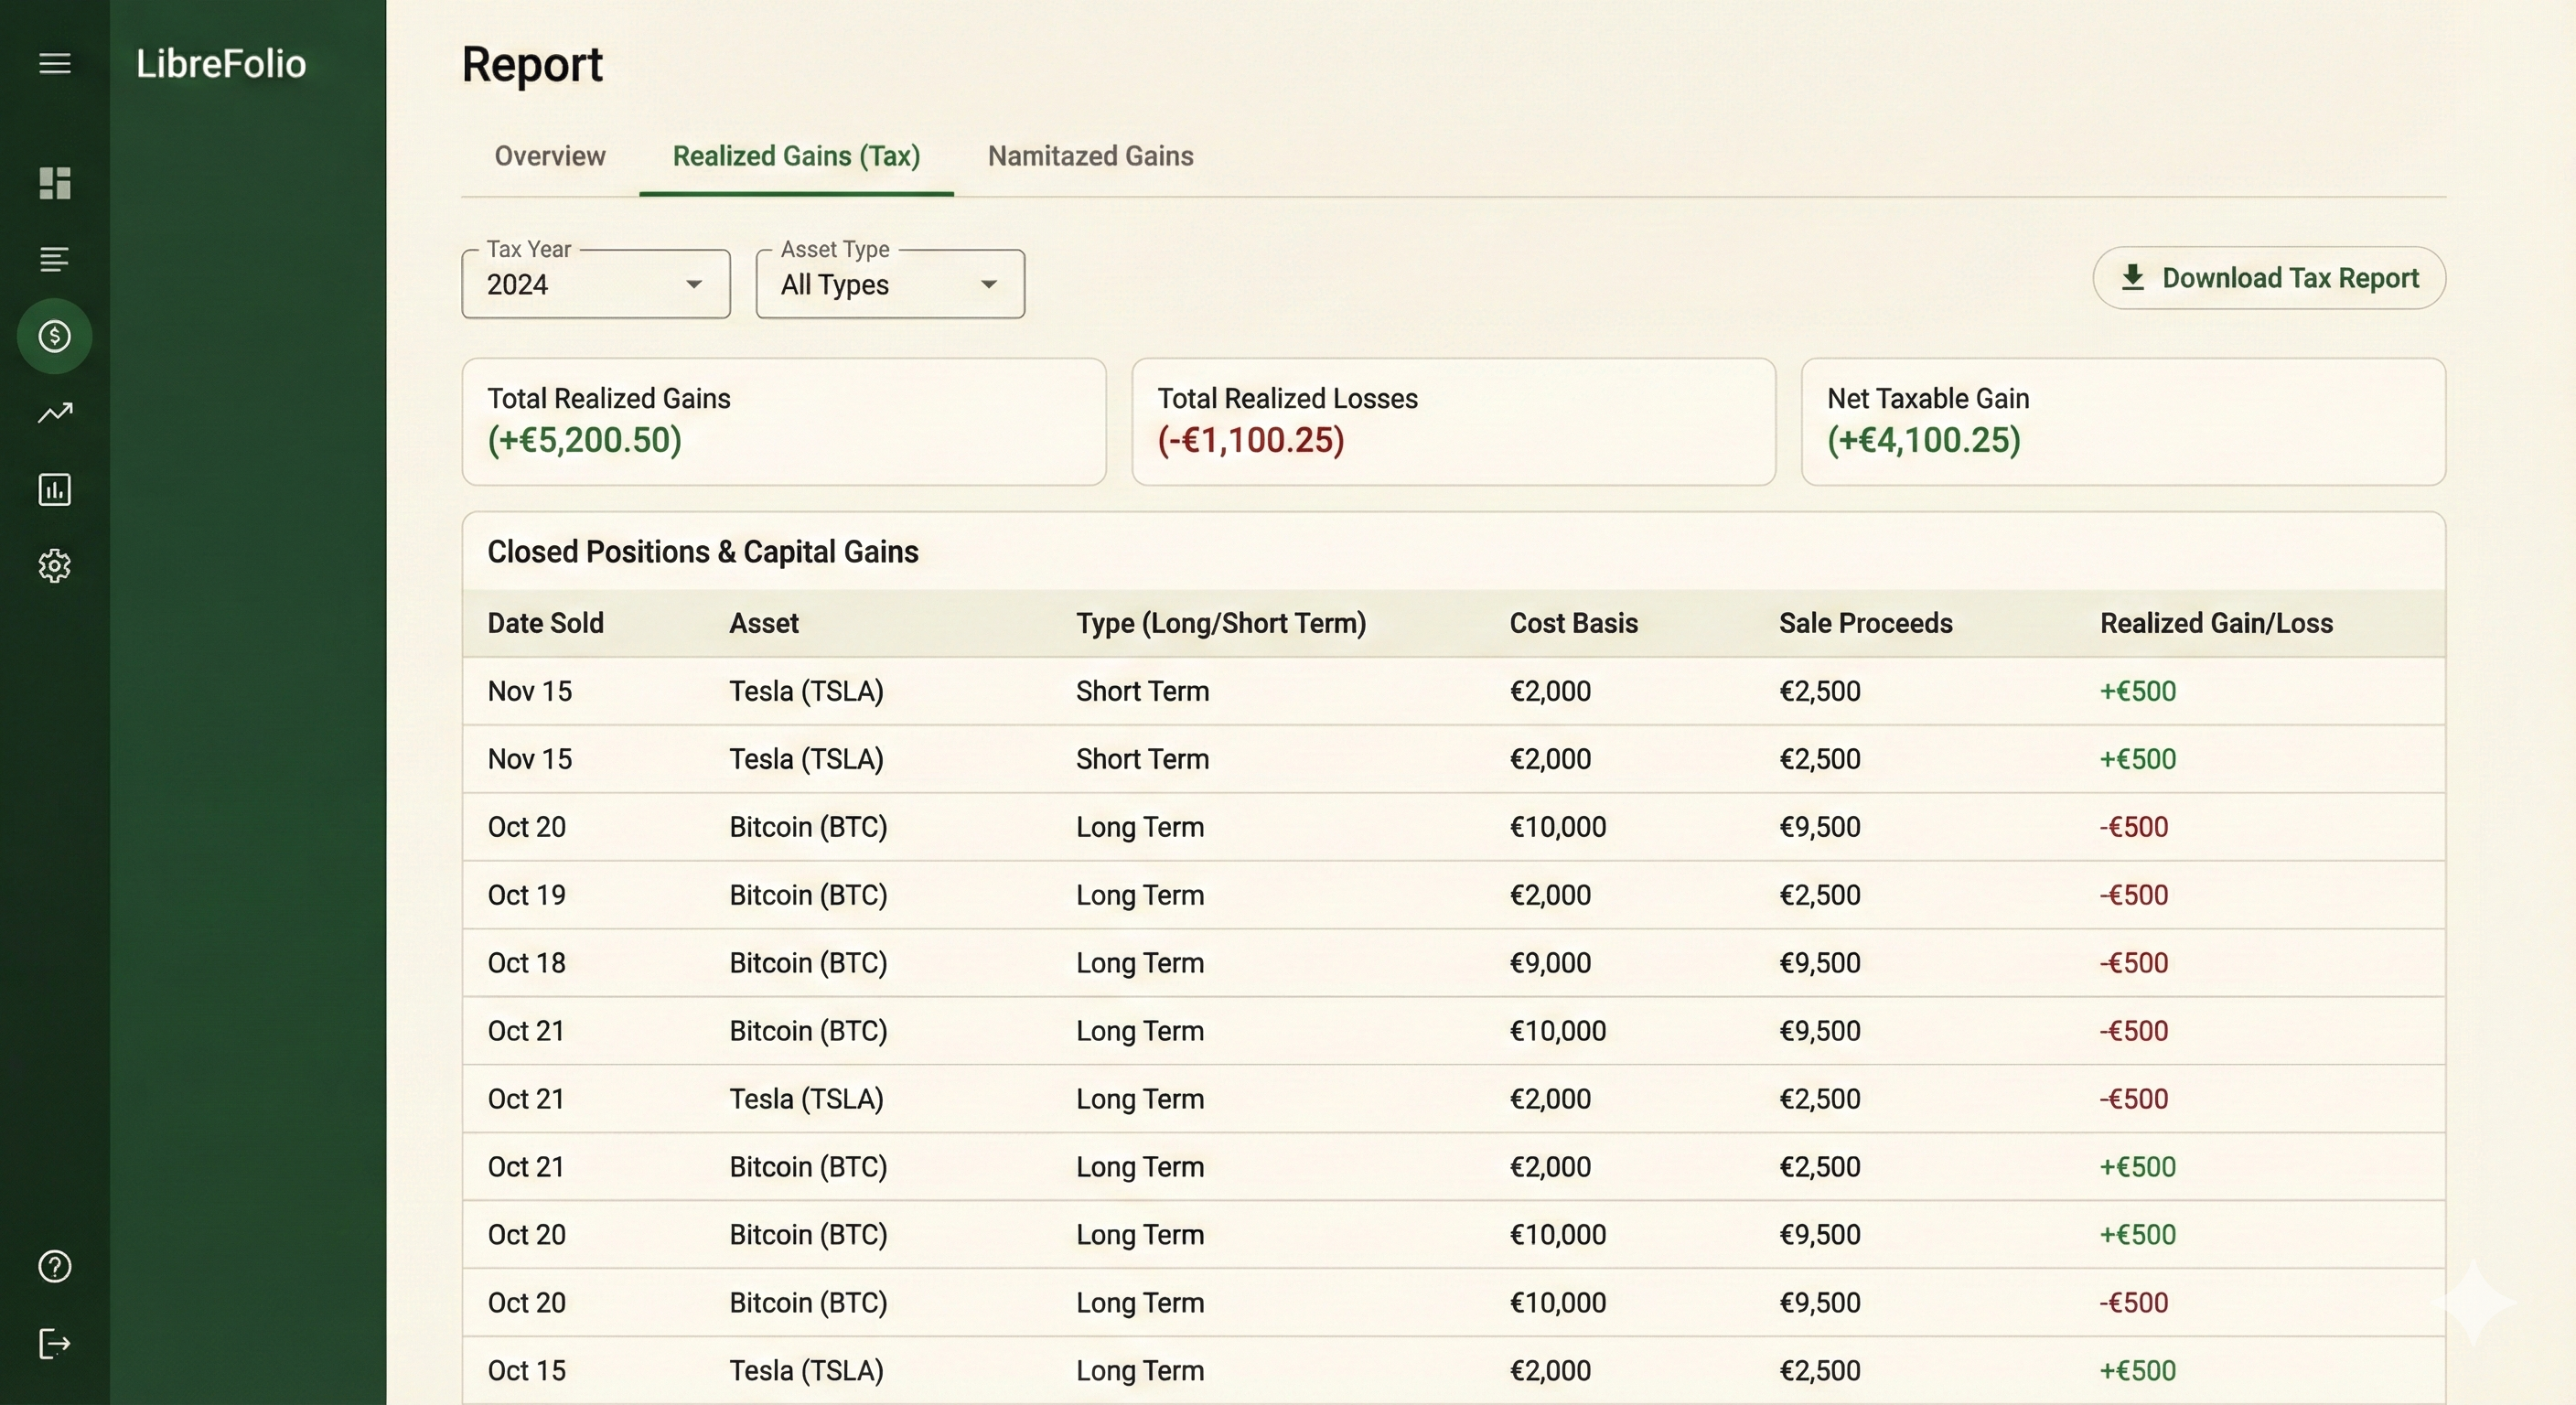This screenshot has height=1405, width=2576.
Task: Expand the Tax Year dropdown
Action: [x=595, y=285]
